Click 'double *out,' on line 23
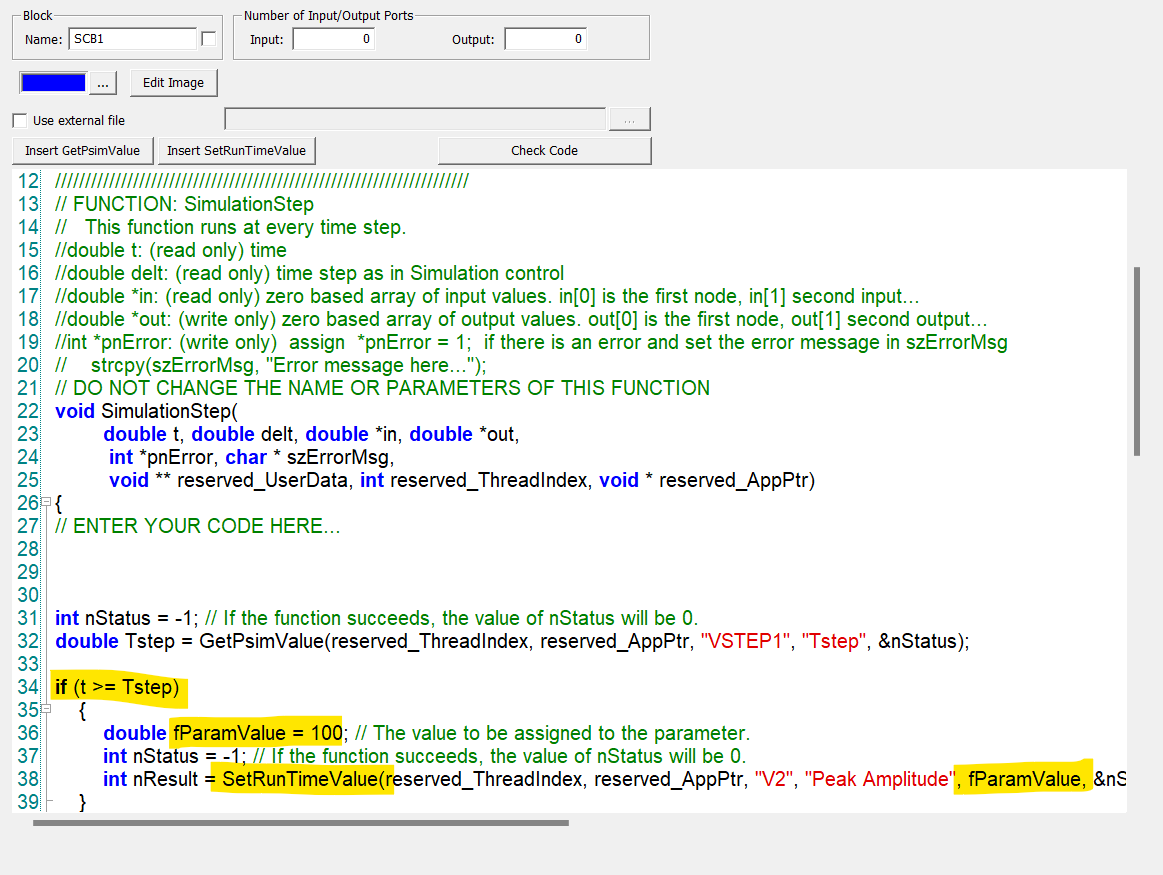 (x=464, y=434)
